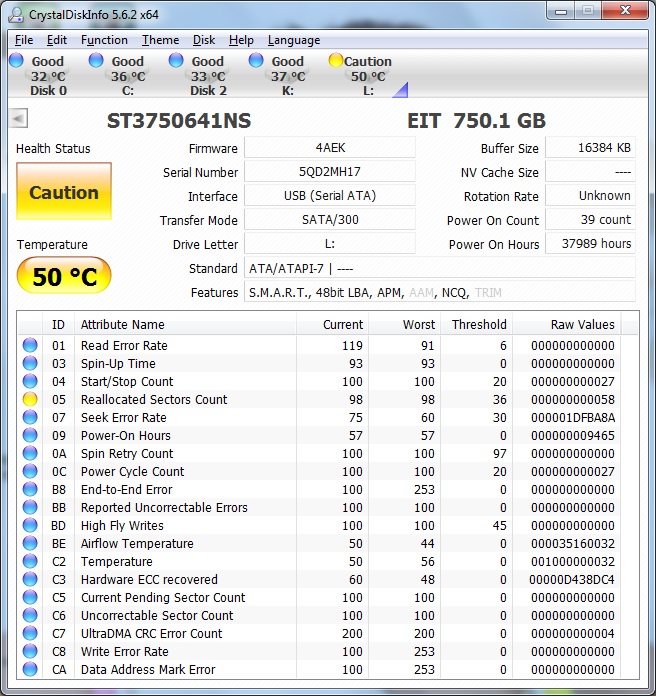Click yellow status dot for Reallocated Sectors Count

[30, 399]
